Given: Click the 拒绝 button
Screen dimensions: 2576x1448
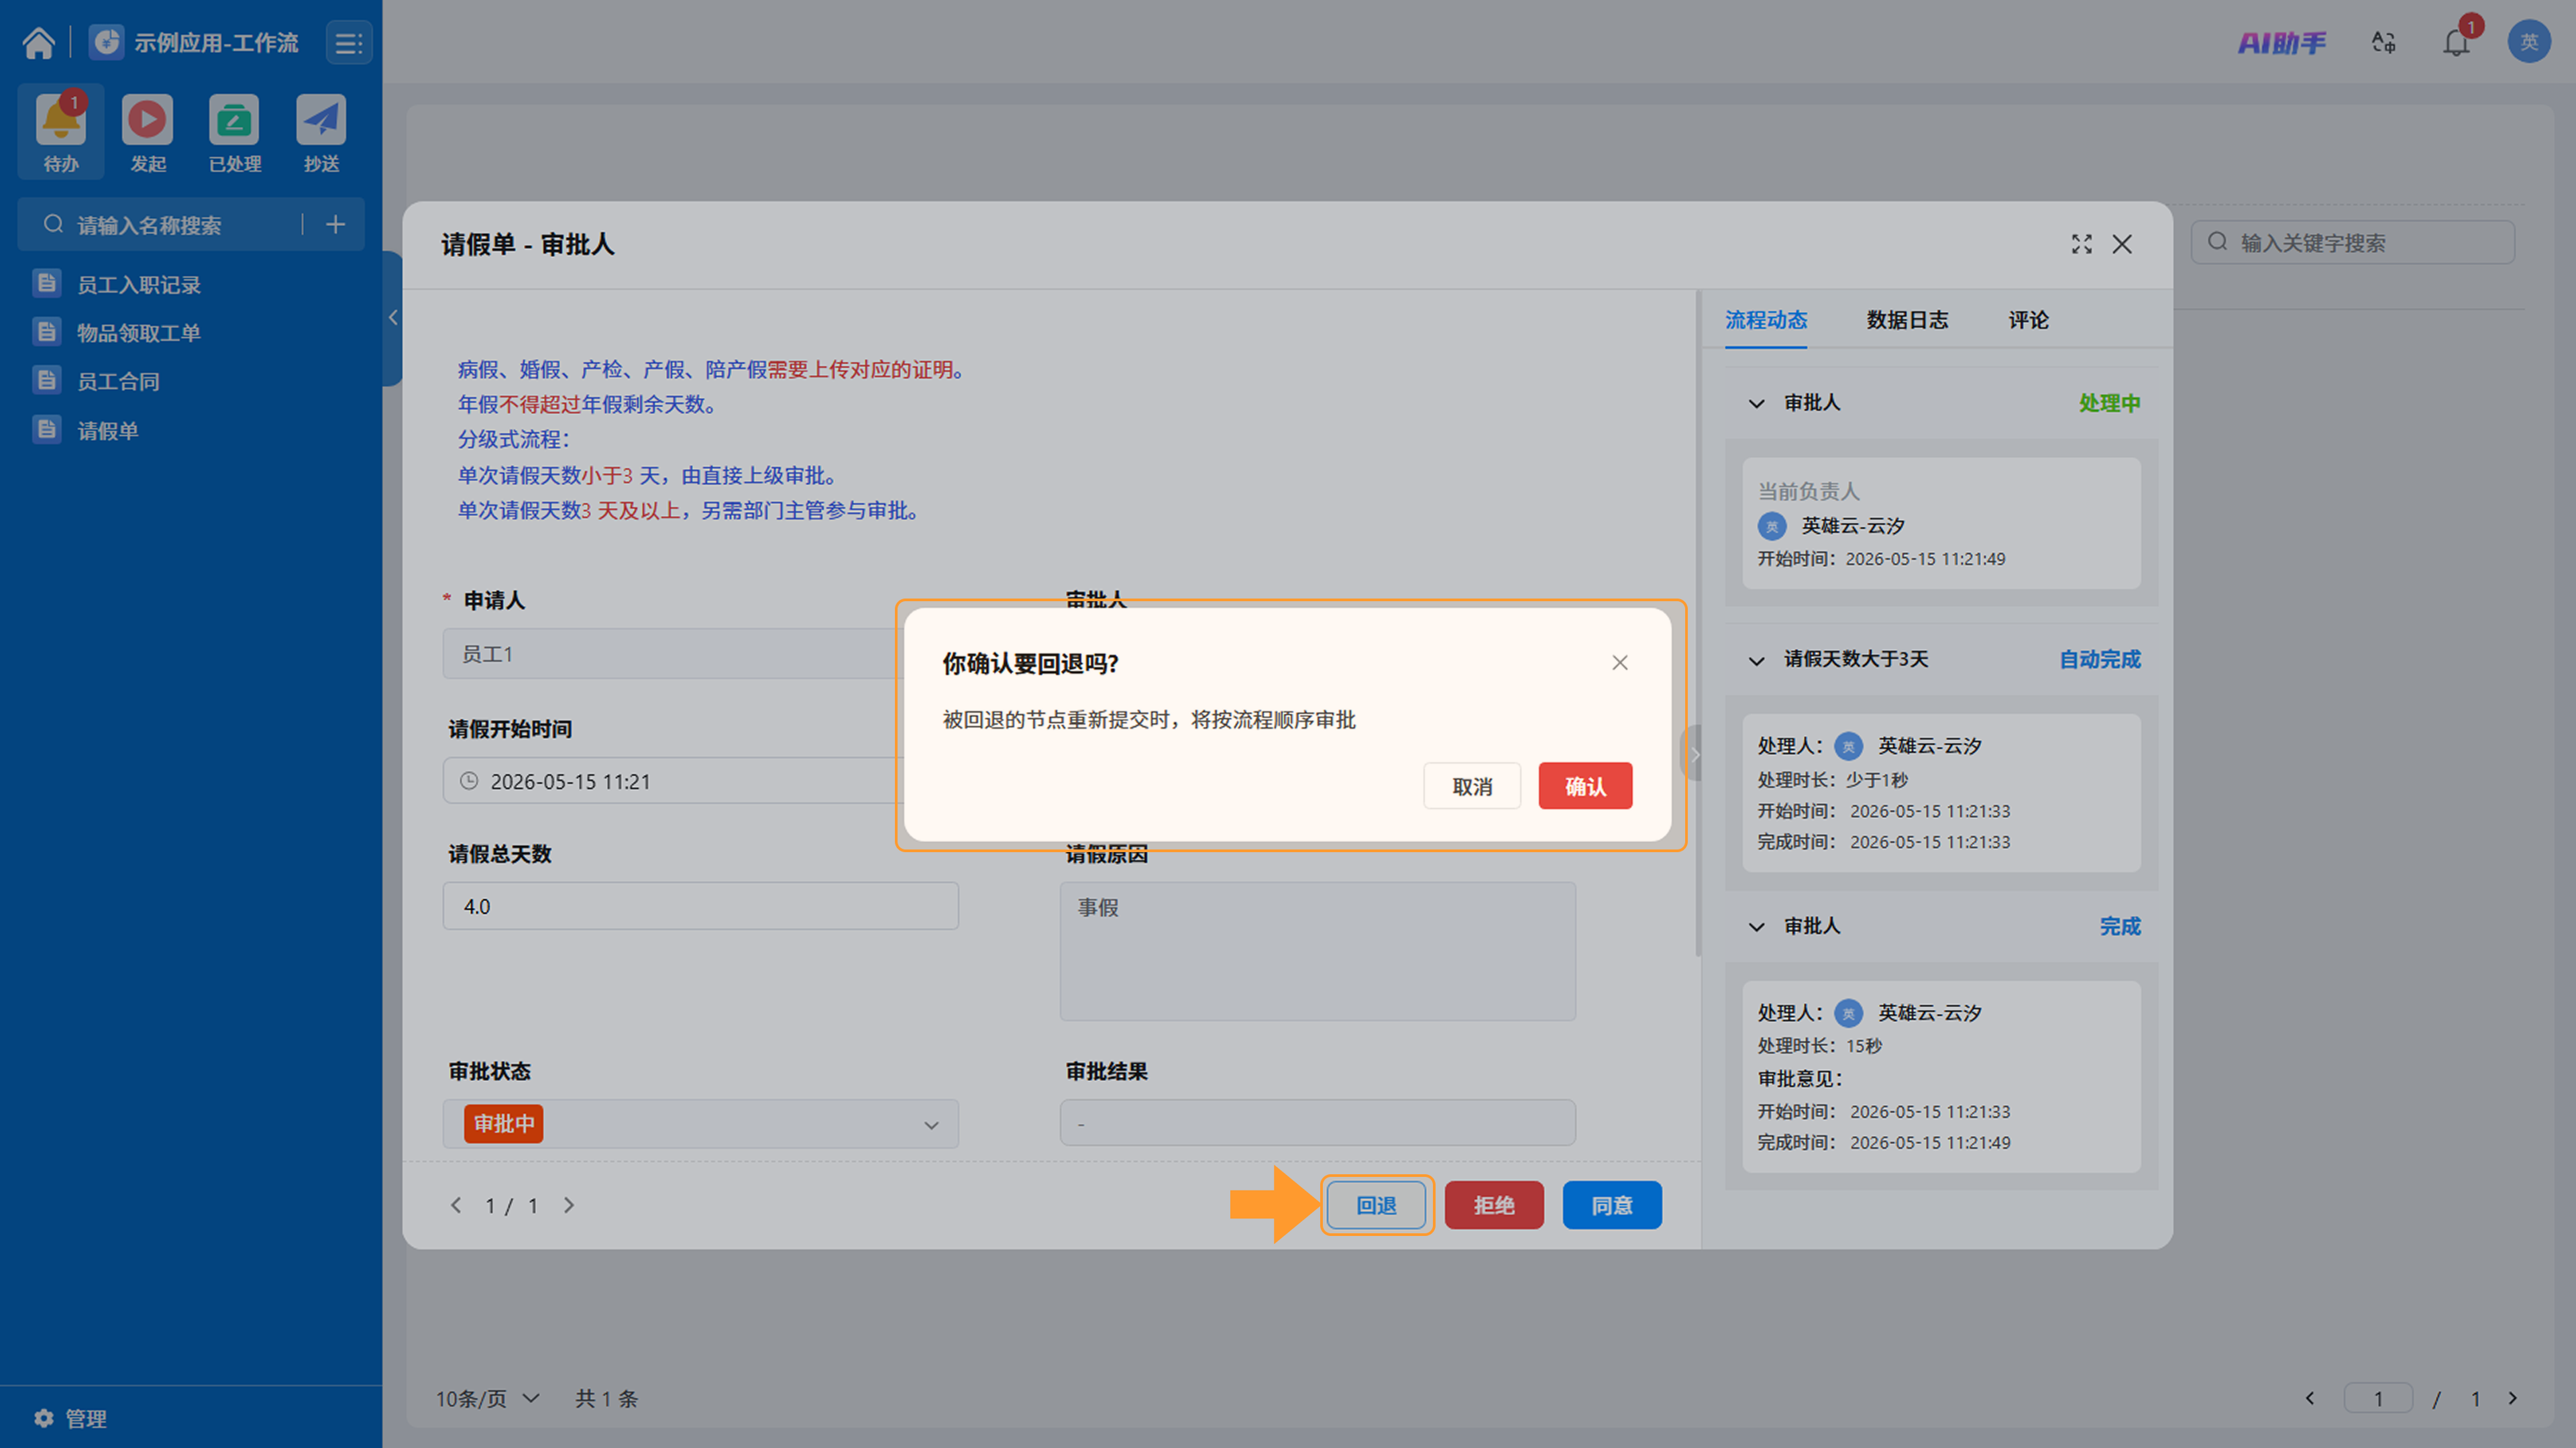Looking at the screenshot, I should (1494, 1205).
